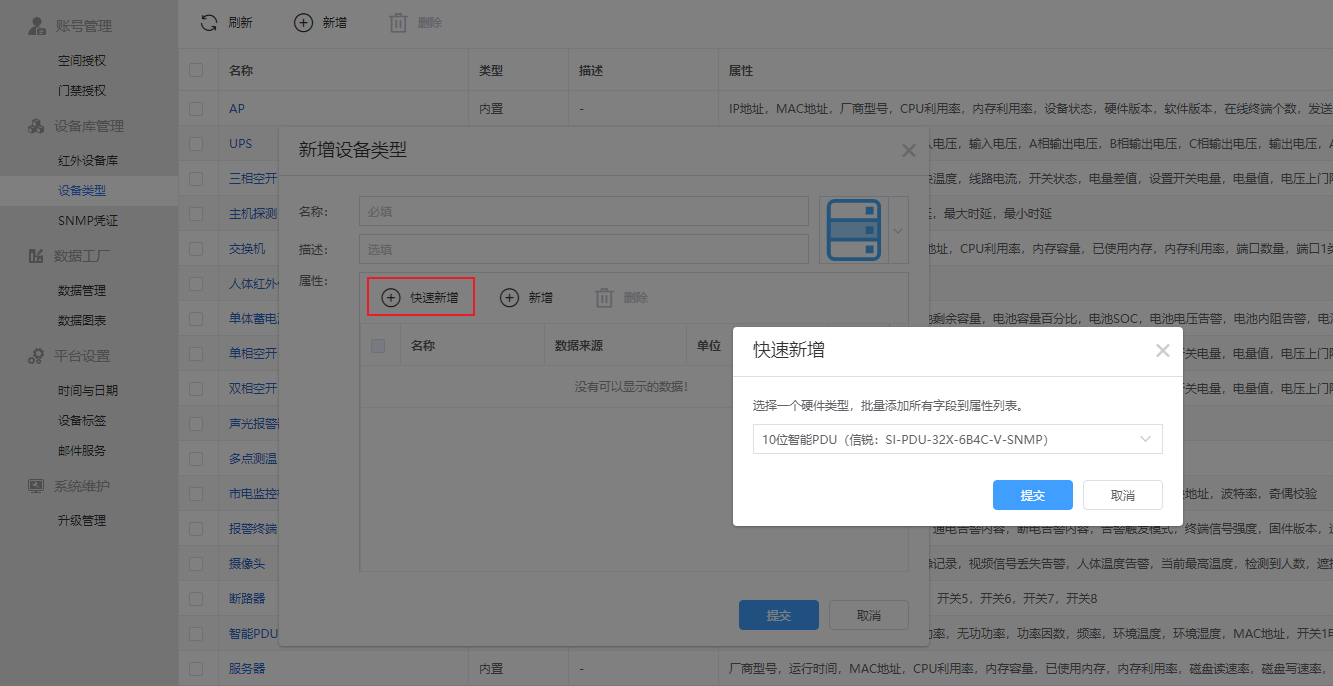Click 提交 in 快速新增 dialog
Image resolution: width=1333 pixels, height=686 pixels.
tap(1033, 495)
